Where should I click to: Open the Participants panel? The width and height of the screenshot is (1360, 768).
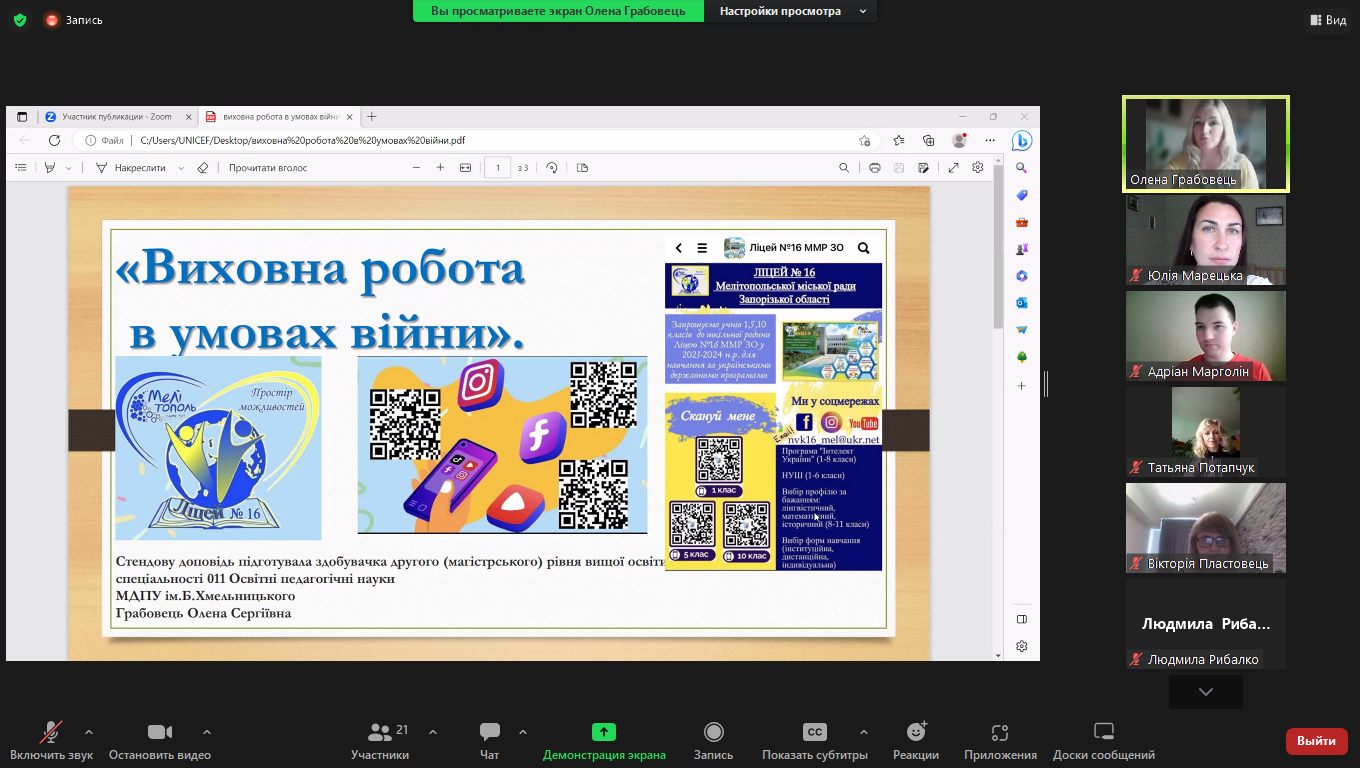(x=380, y=740)
